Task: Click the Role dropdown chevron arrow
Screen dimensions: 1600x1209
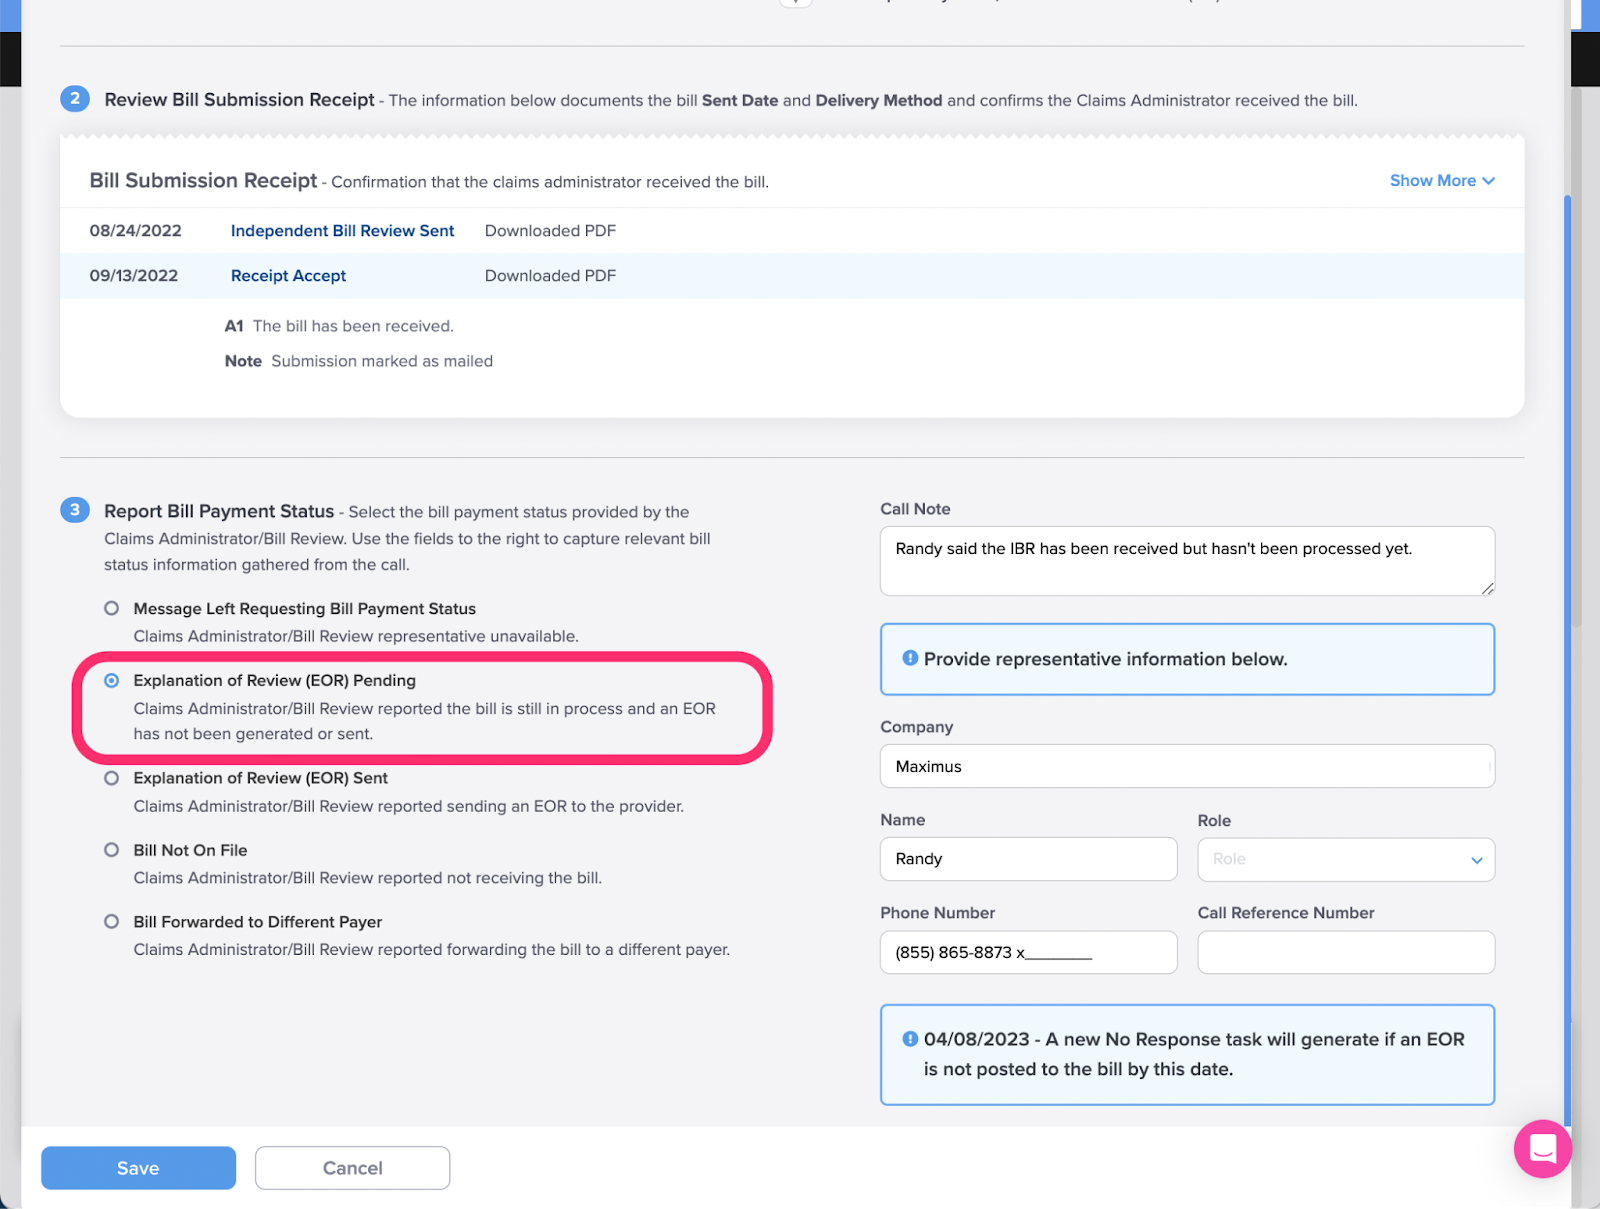Action: [1476, 860]
